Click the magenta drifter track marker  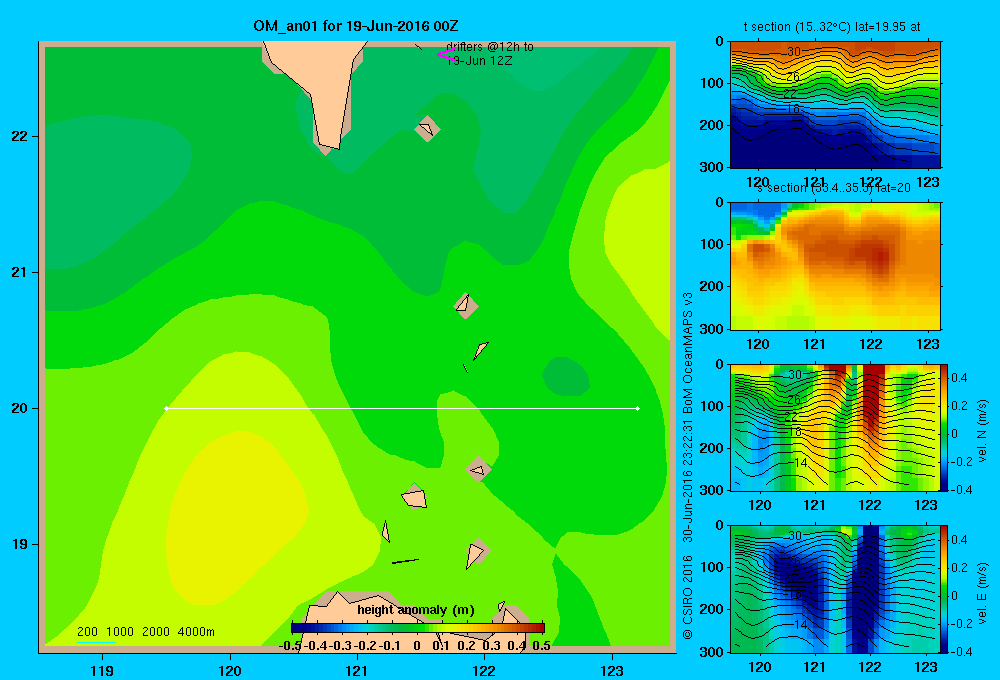[x=446, y=55]
